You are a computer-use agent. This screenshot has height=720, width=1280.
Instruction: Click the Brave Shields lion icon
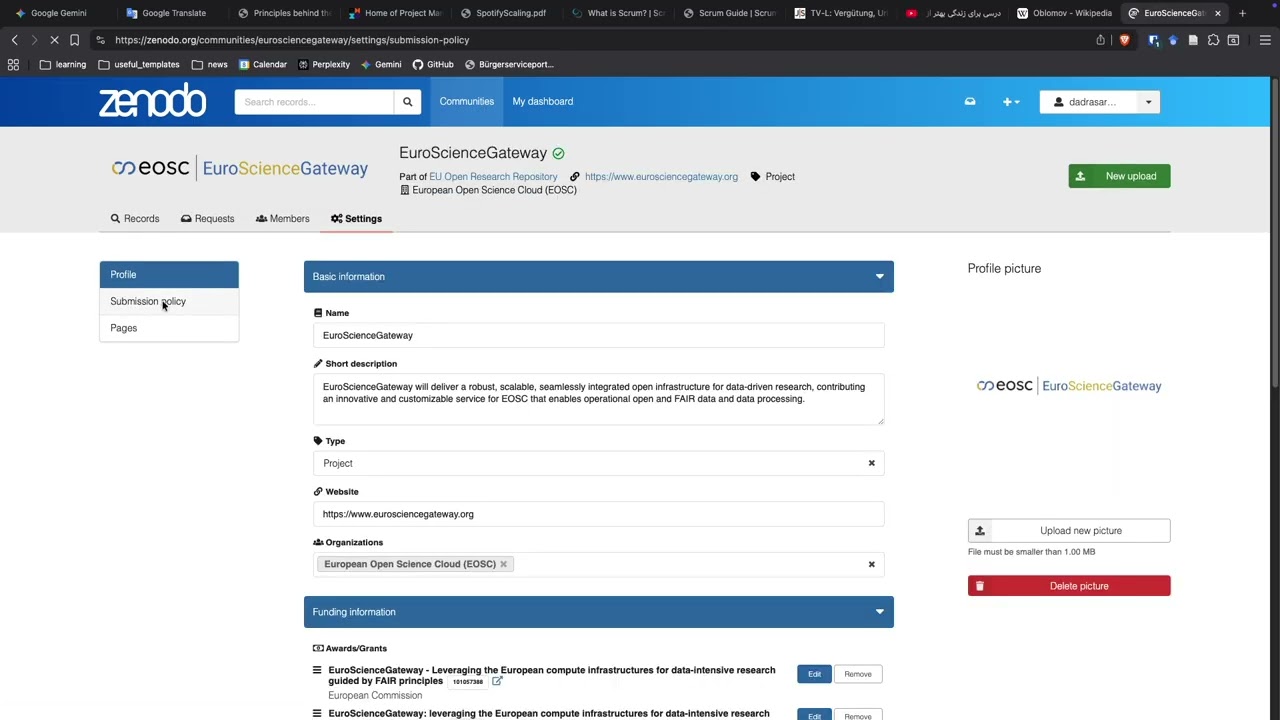pos(1124,40)
